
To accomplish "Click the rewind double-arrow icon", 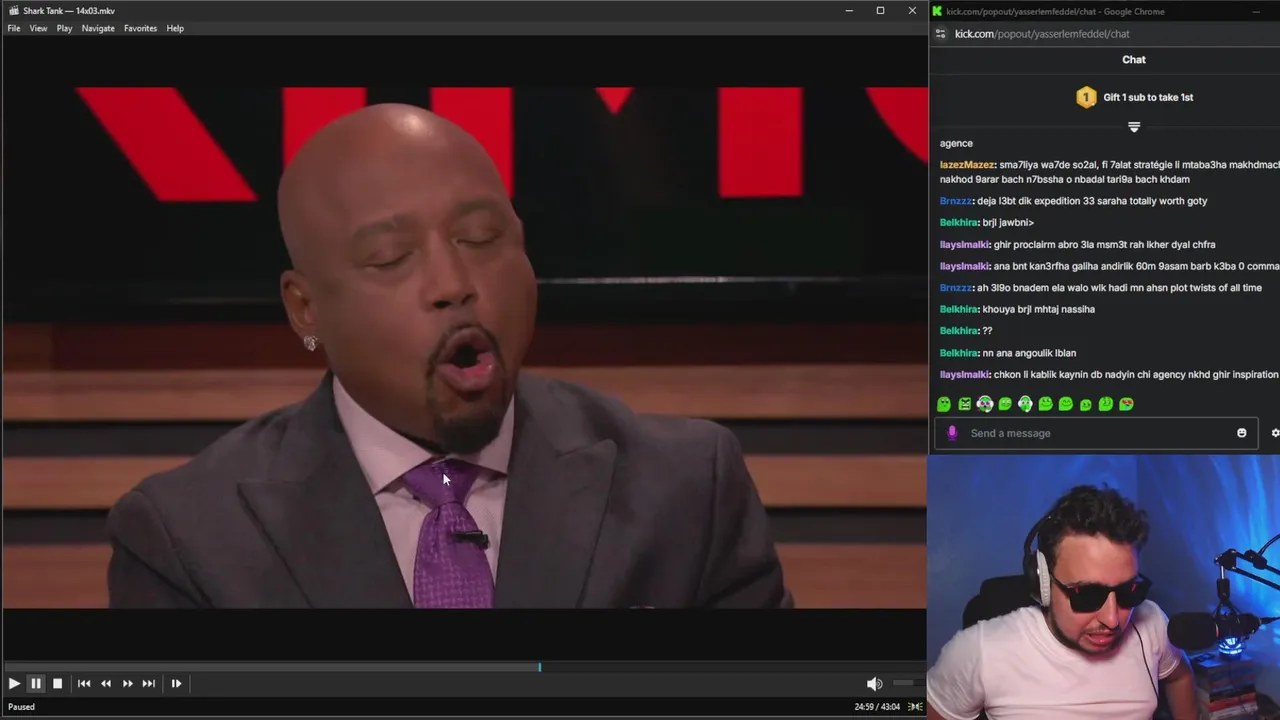I will 106,684.
